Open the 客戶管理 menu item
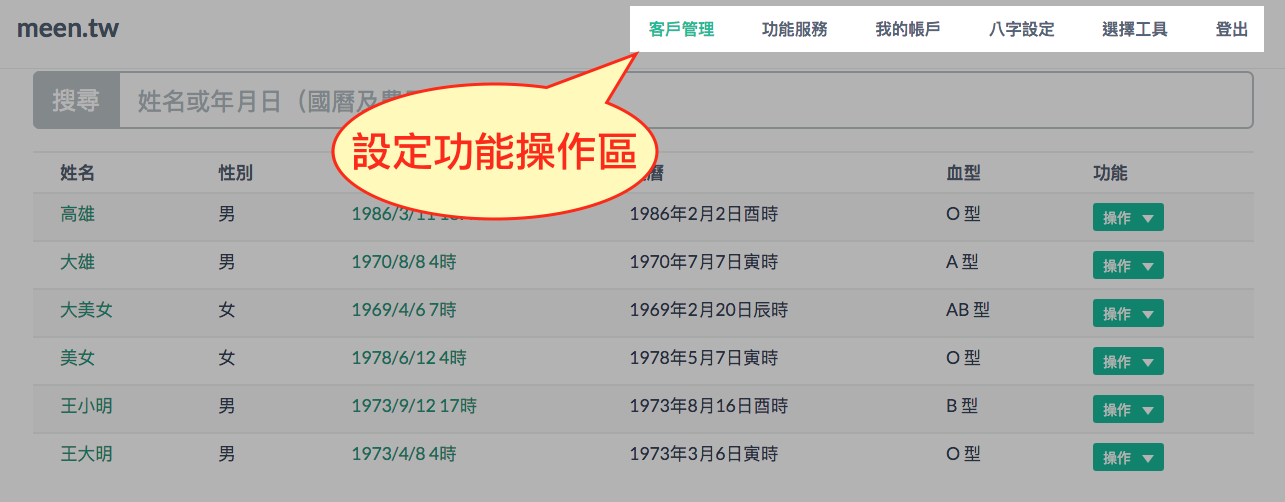Image resolution: width=1285 pixels, height=502 pixels. click(681, 30)
